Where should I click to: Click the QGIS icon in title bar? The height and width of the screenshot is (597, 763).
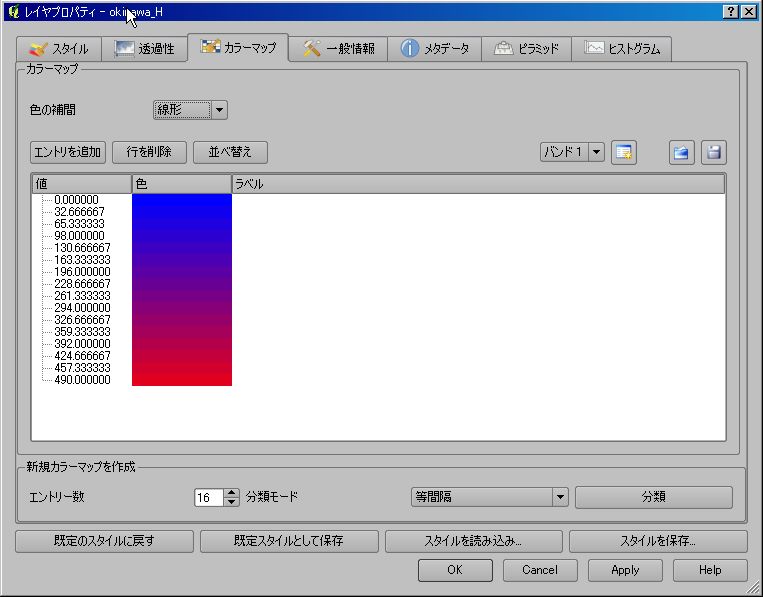14,12
